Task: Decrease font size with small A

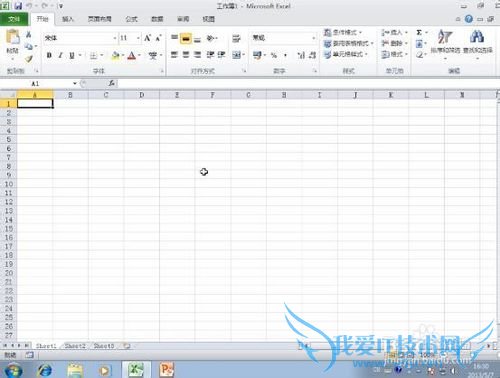Action: 158,38
